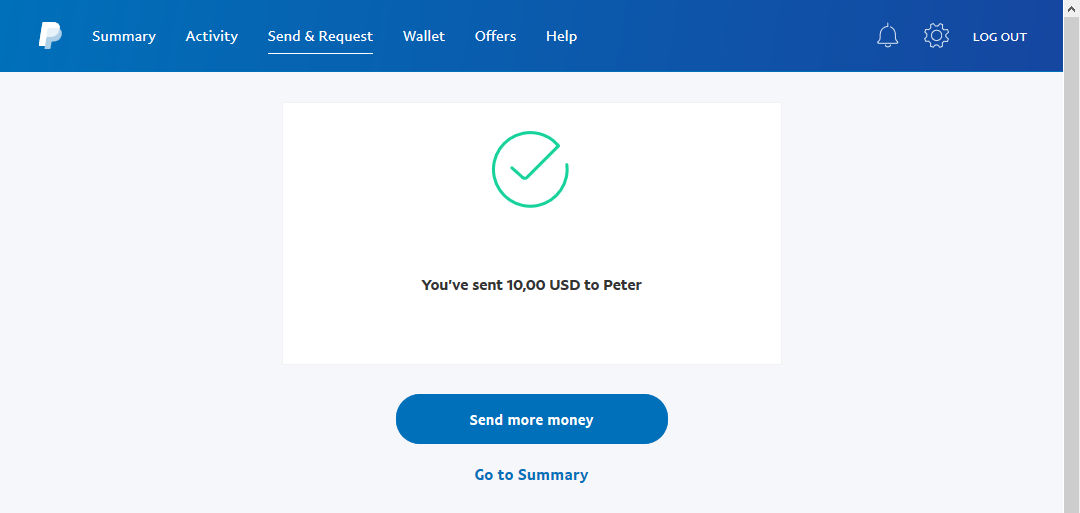
Task: Switch to the Wallet tab
Action: 424,36
